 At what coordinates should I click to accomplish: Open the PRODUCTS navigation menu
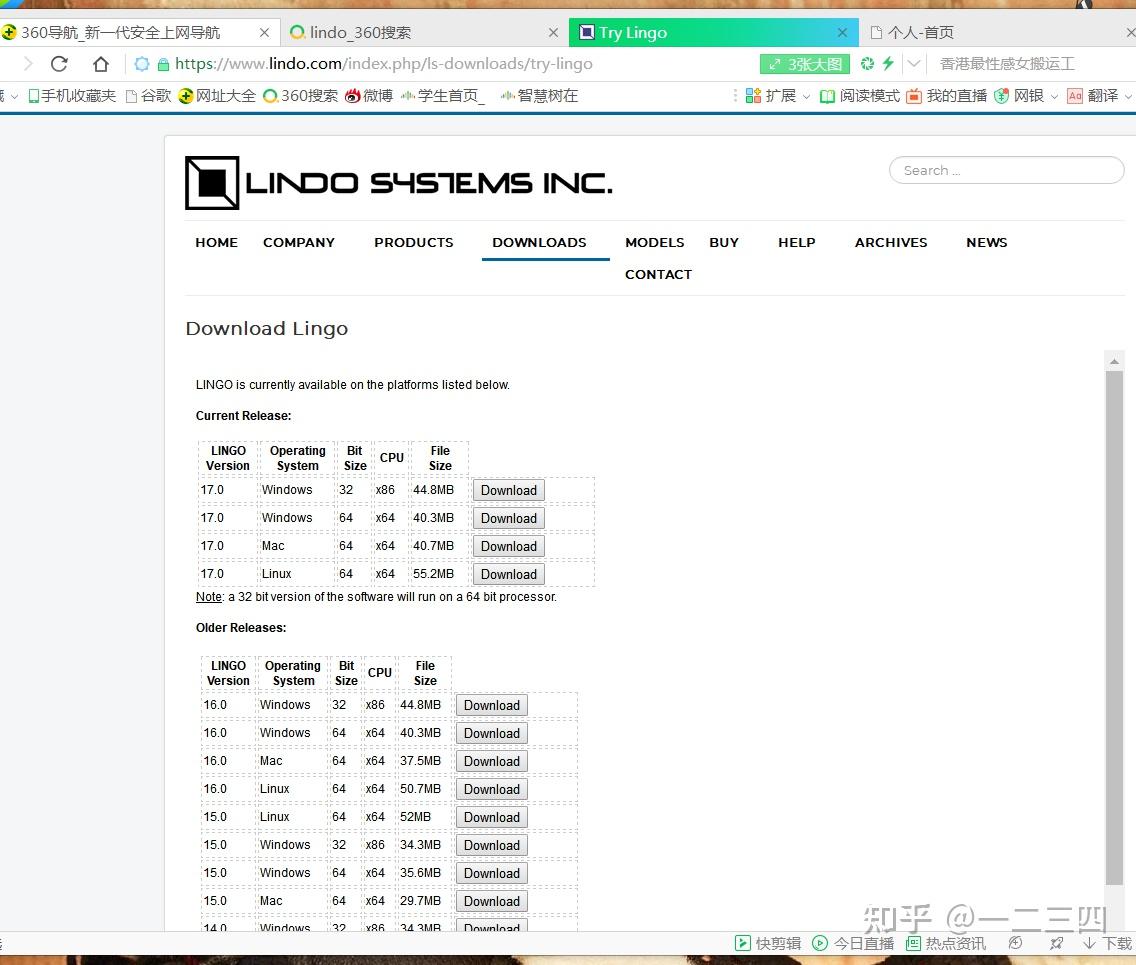point(414,242)
